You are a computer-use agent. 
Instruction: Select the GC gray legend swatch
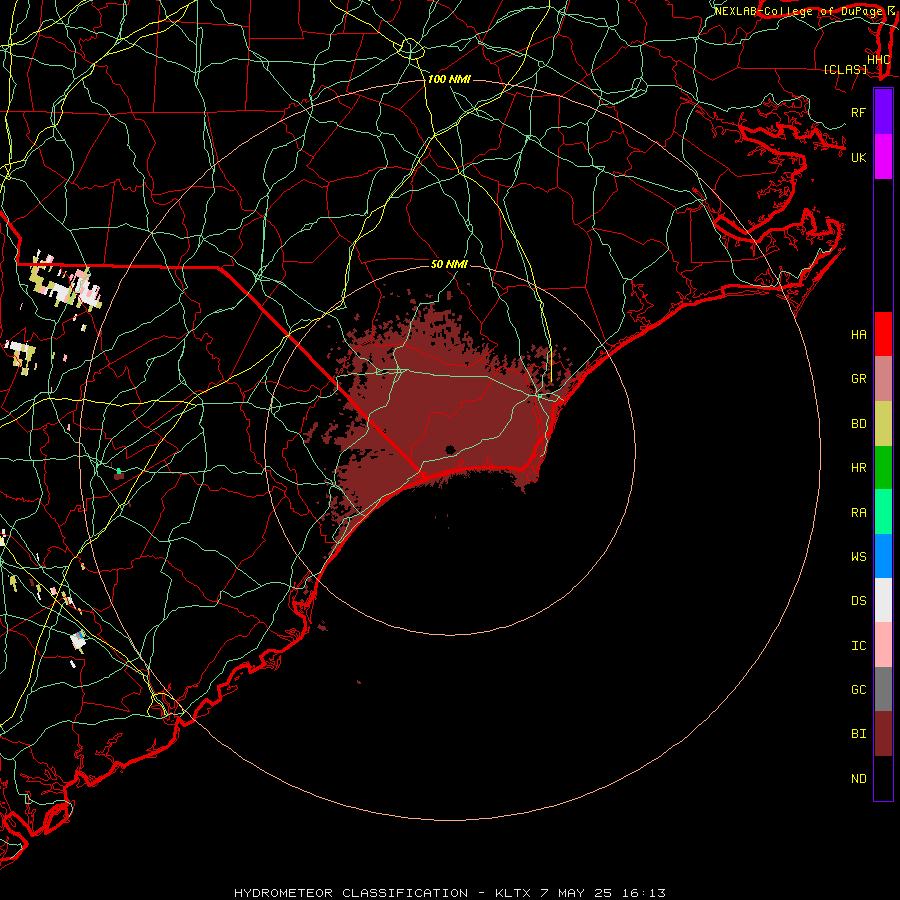click(x=883, y=689)
